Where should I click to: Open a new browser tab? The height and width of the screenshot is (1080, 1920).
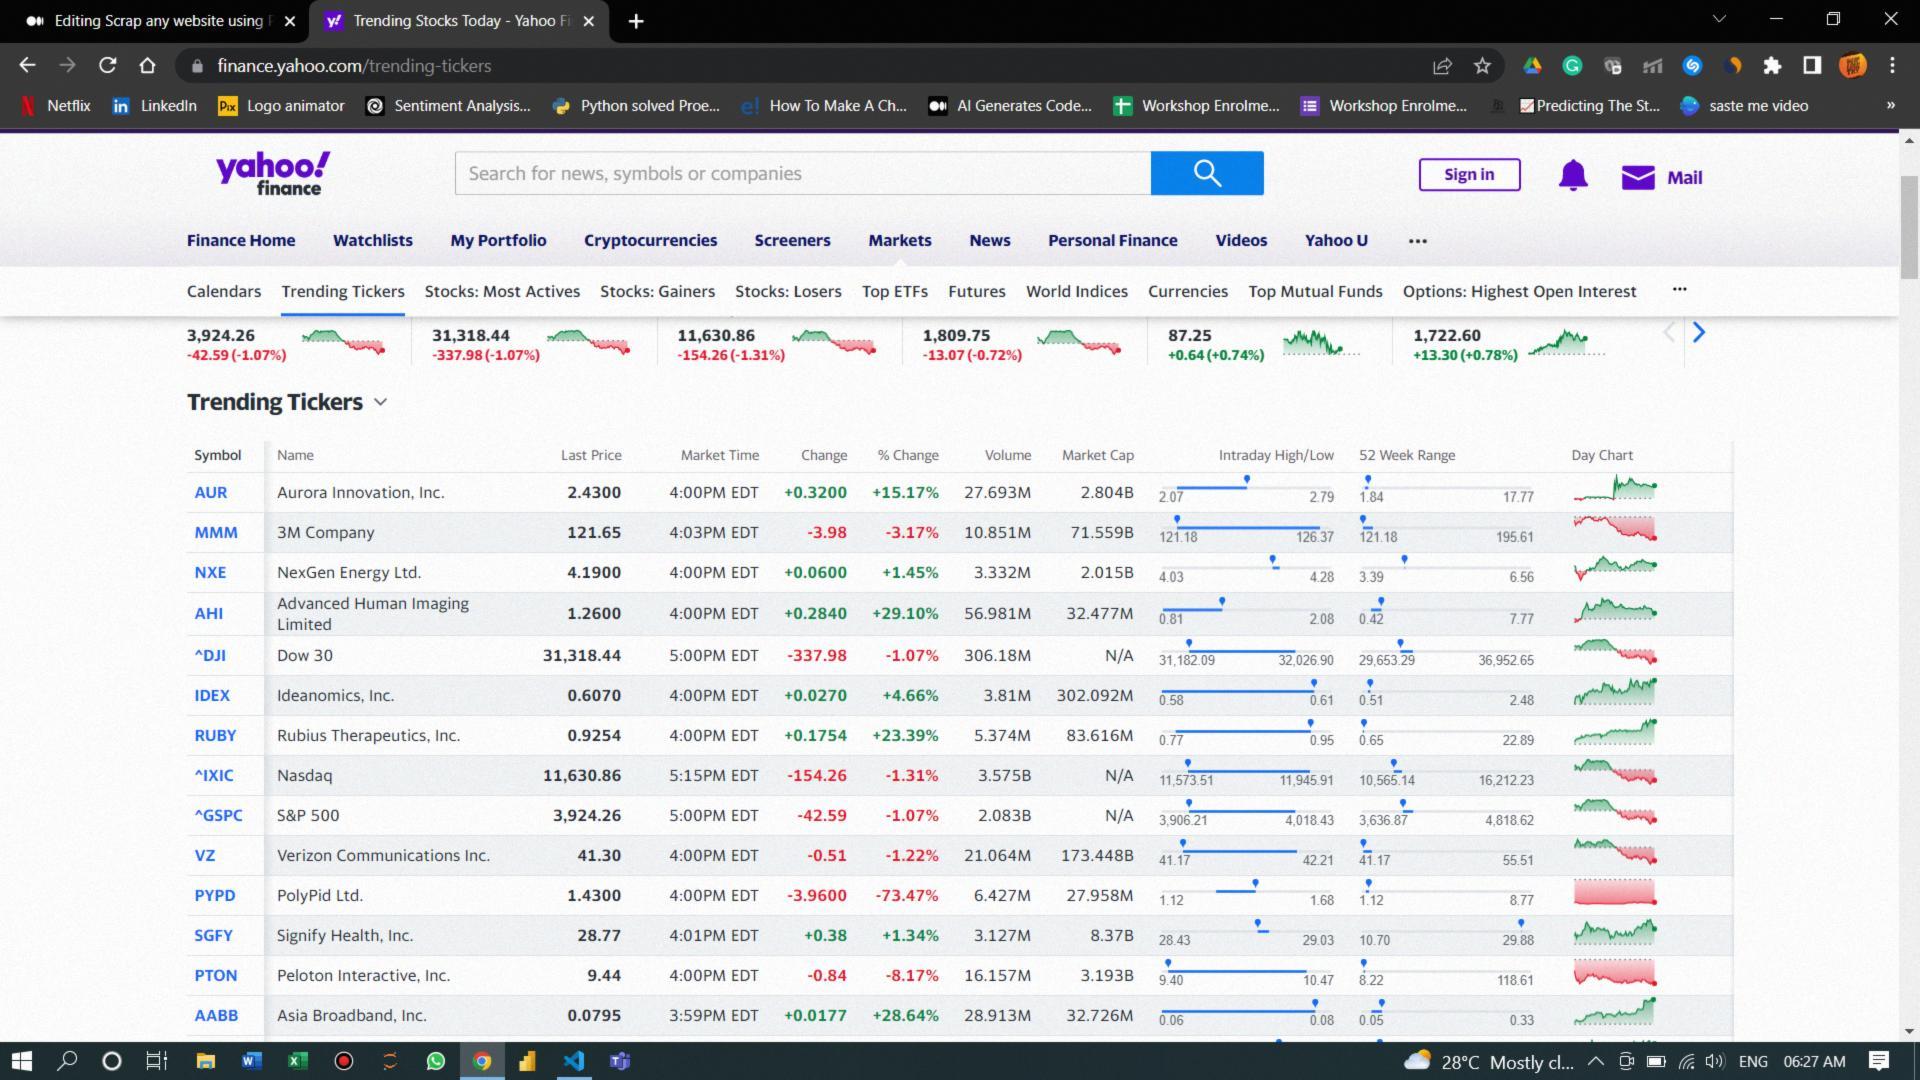tap(636, 21)
